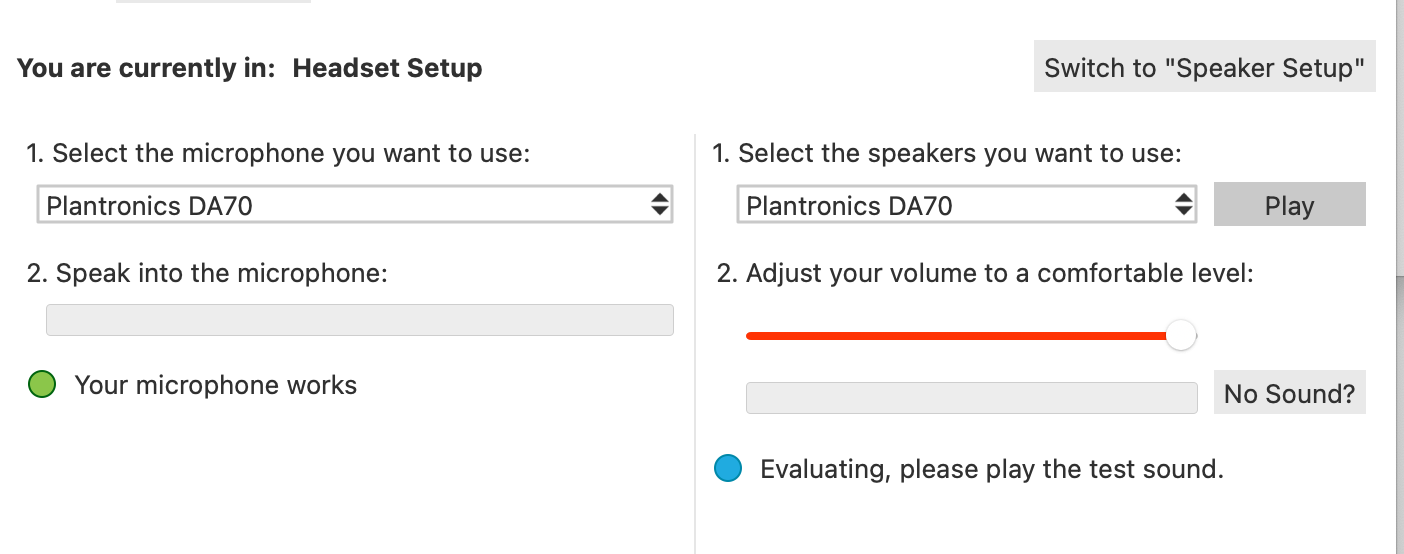Screen dimensions: 1404x554
Task: Play the speaker test sound
Action: coord(1289,204)
